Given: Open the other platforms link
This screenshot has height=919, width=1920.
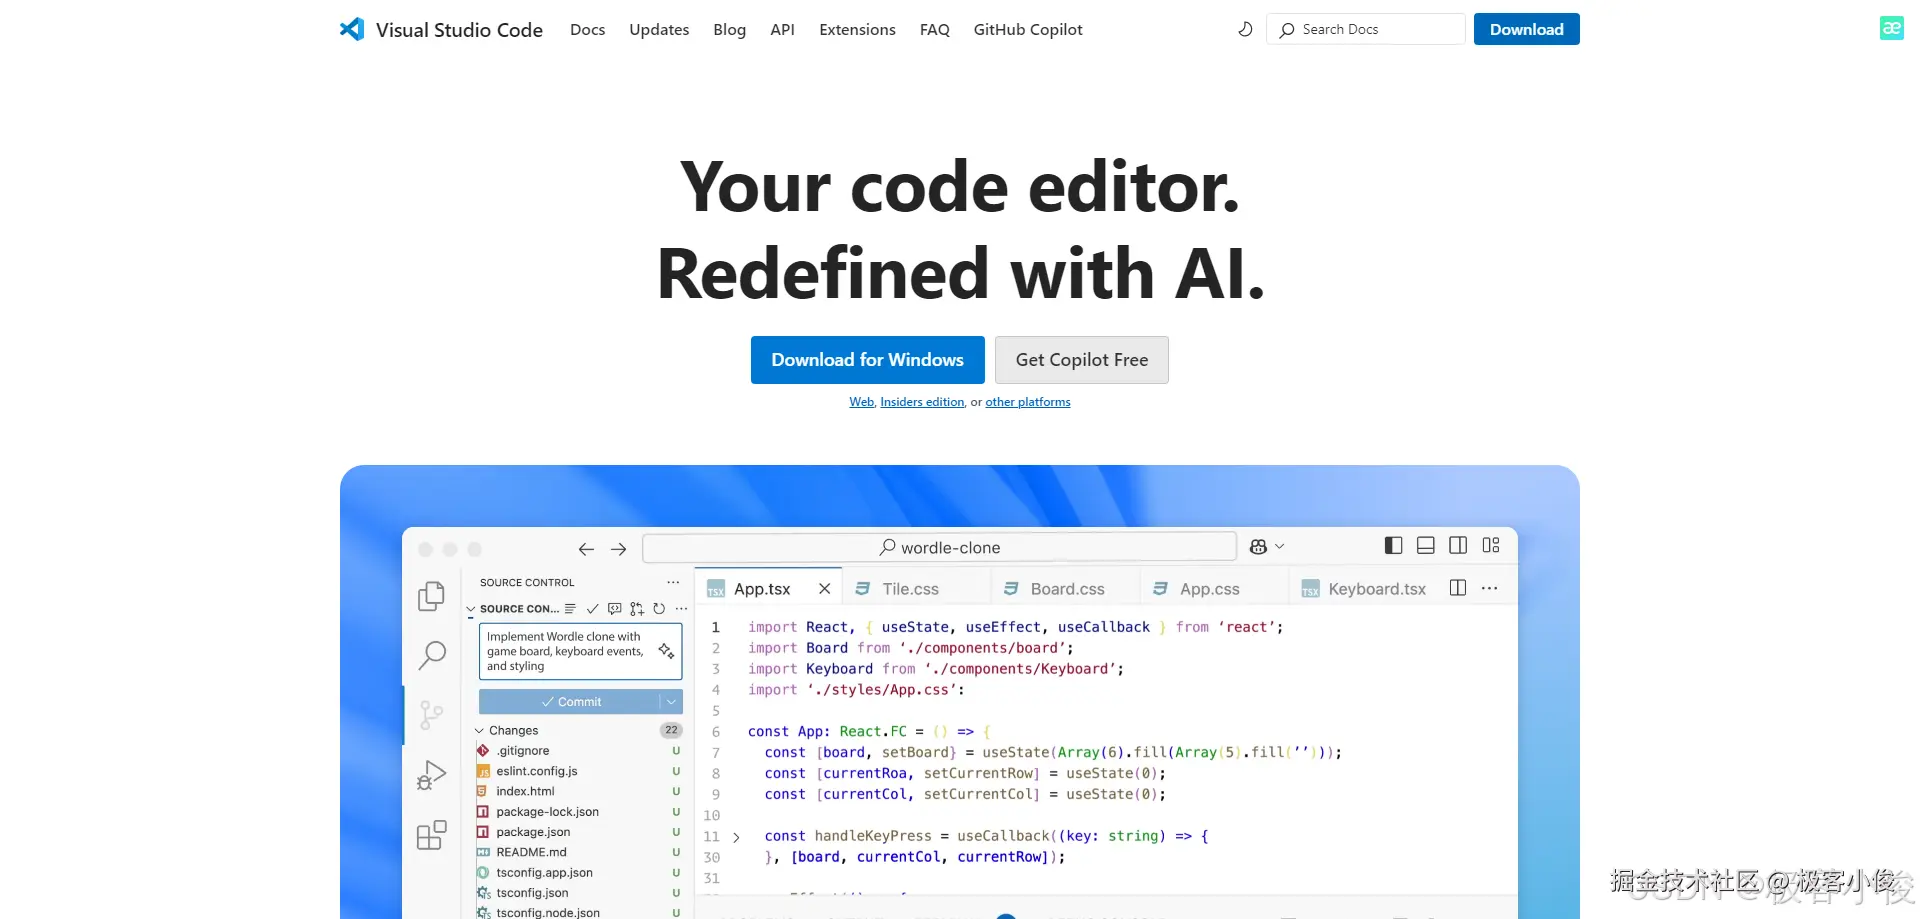Looking at the screenshot, I should (1028, 402).
